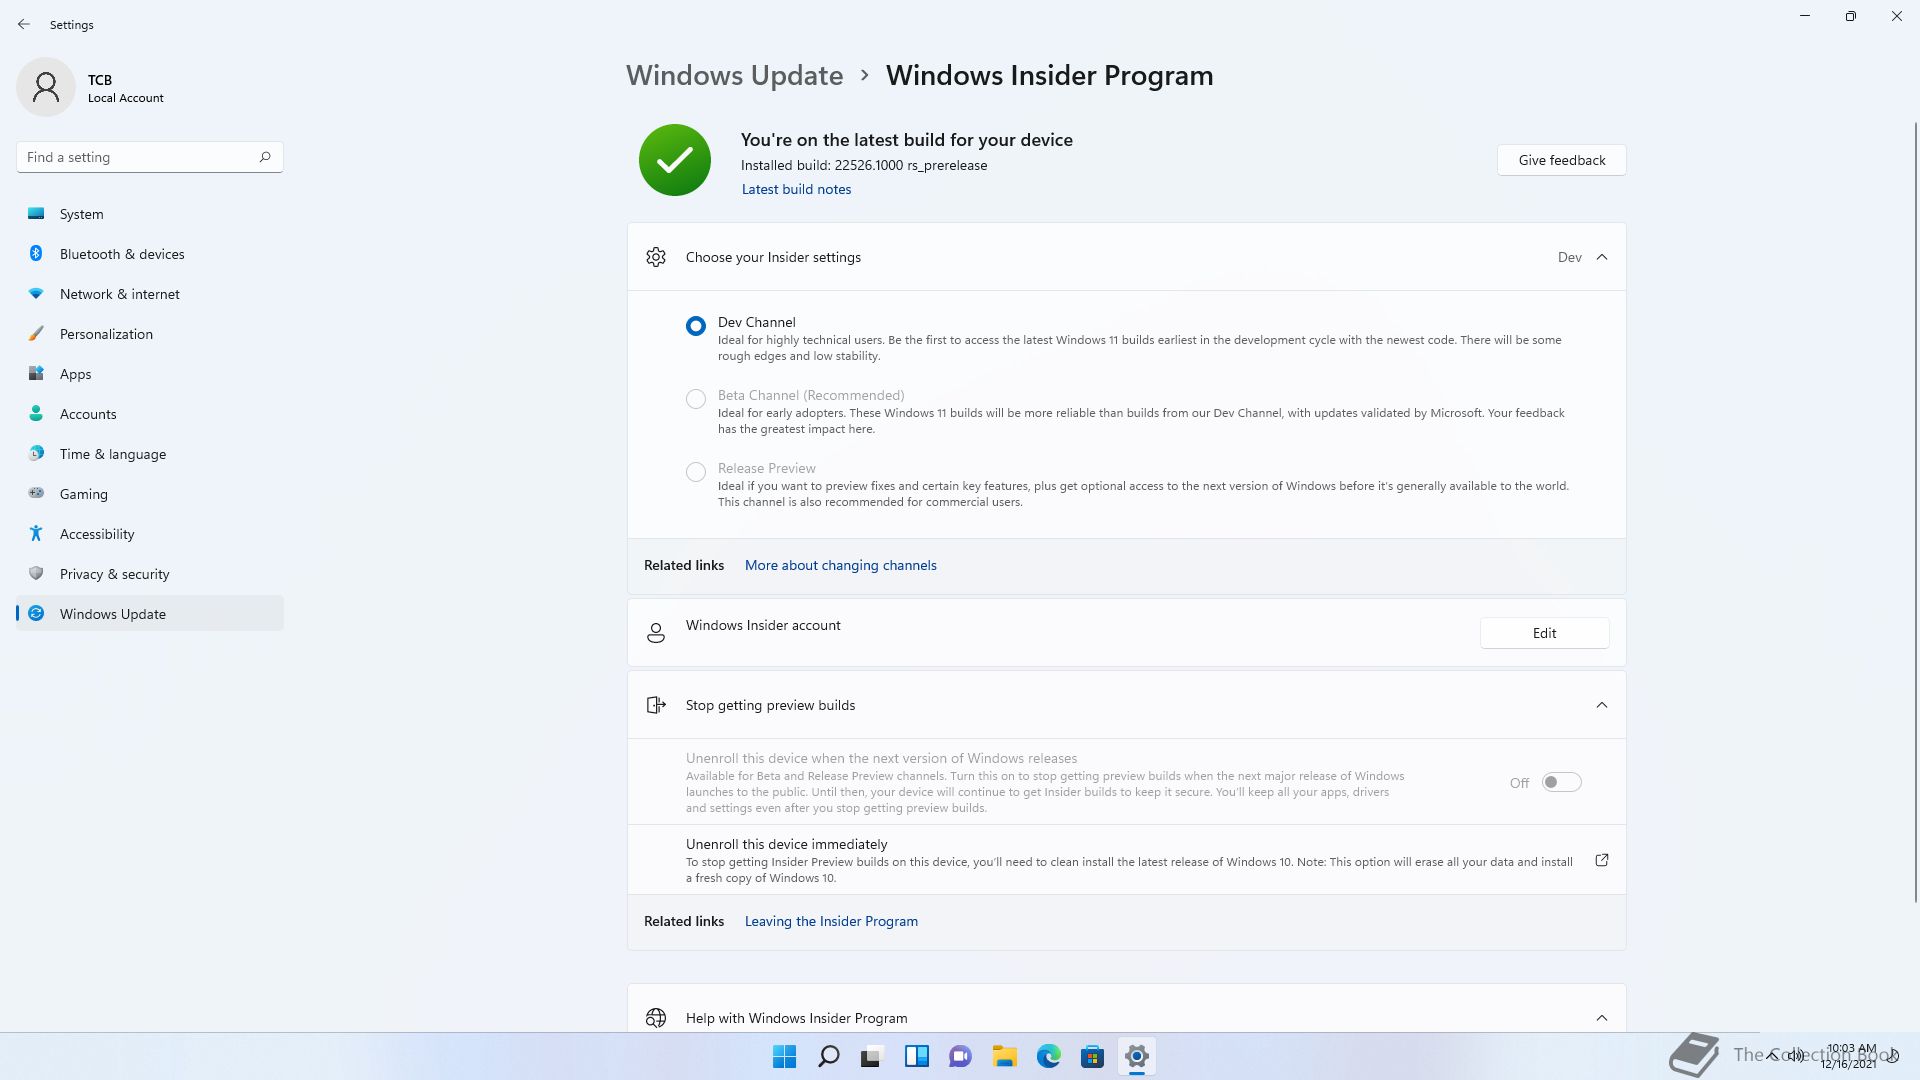Click the Settings icon on taskbar

point(1137,1056)
